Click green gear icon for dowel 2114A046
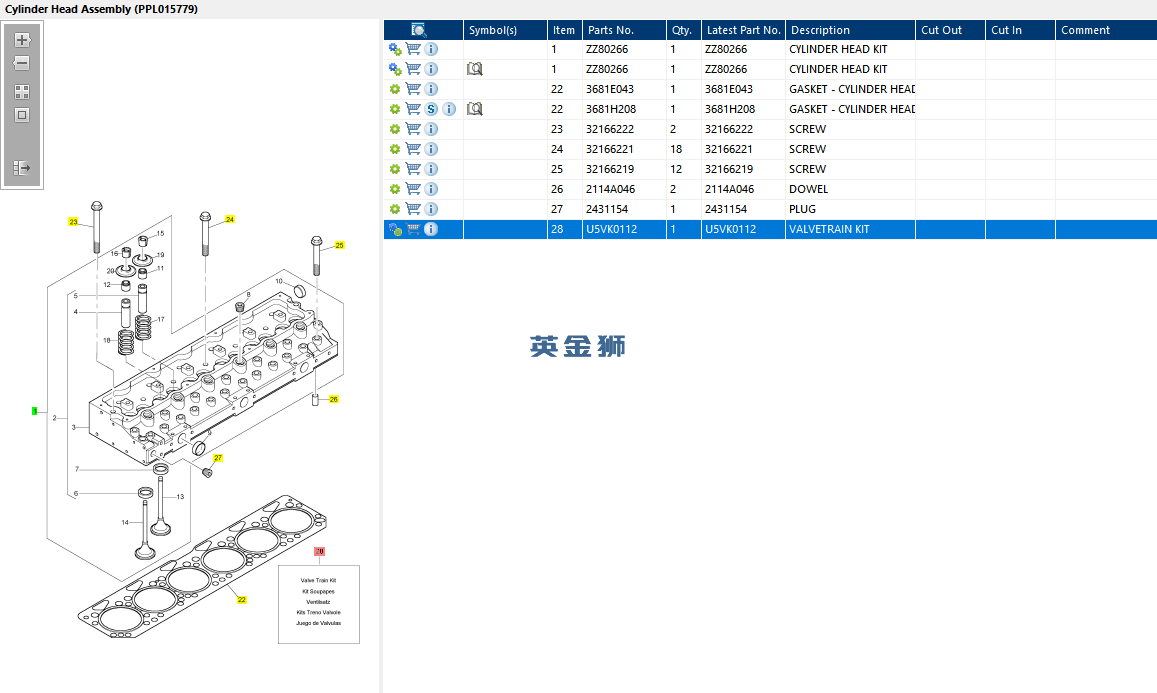This screenshot has width=1157, height=693. click(395, 189)
